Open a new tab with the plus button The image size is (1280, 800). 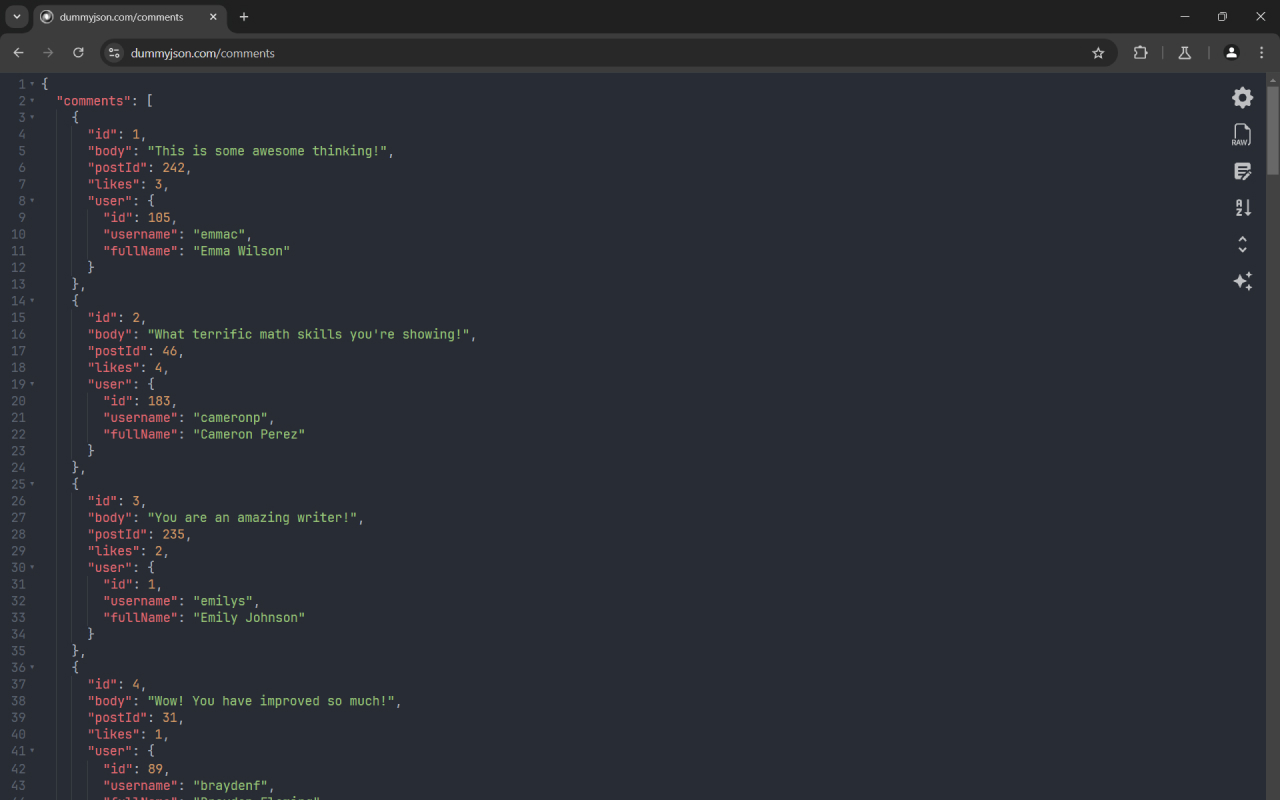243,17
